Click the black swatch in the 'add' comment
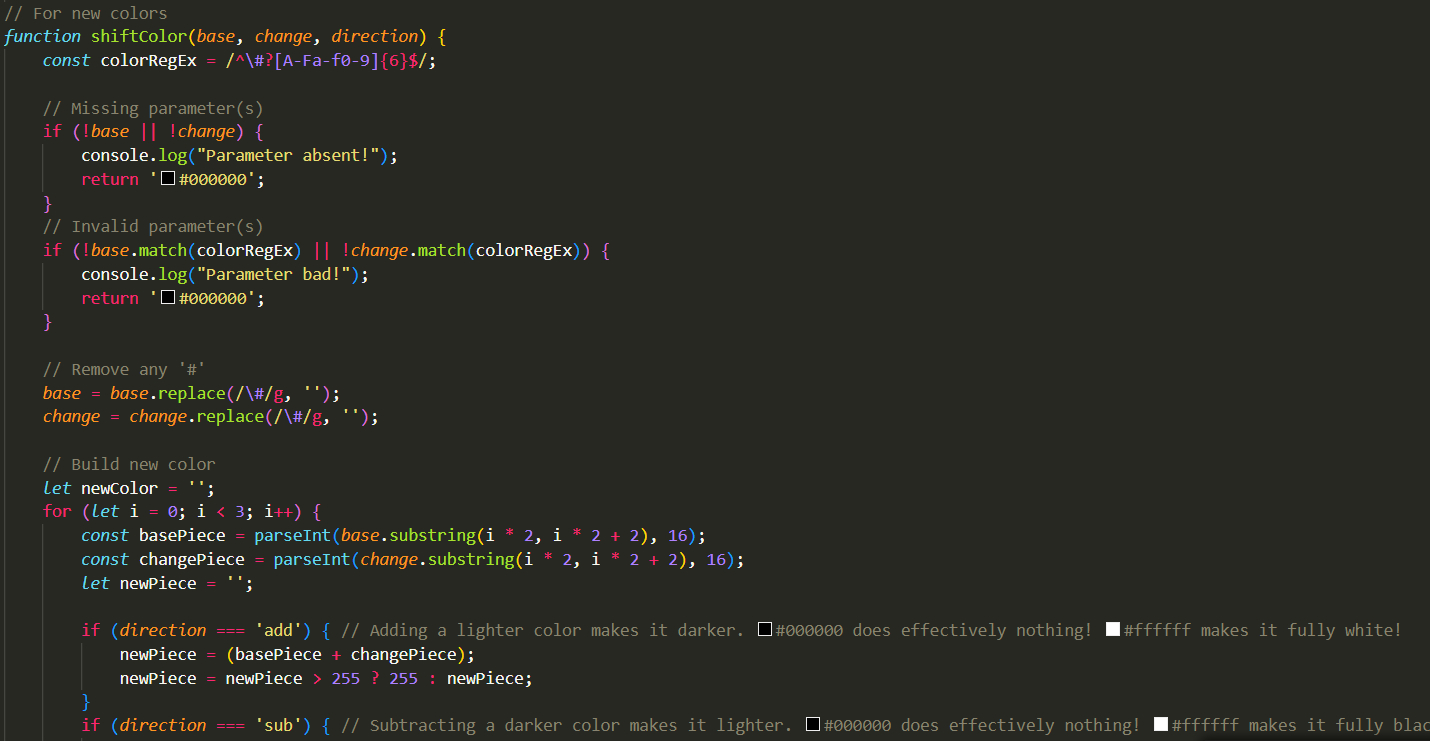 764,629
